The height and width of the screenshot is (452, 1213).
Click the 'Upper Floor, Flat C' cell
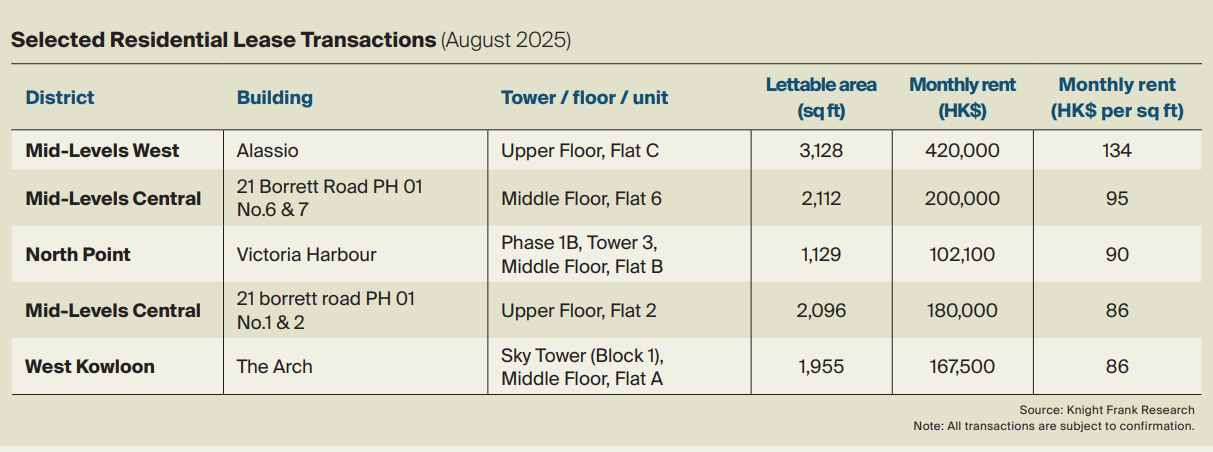[580, 151]
